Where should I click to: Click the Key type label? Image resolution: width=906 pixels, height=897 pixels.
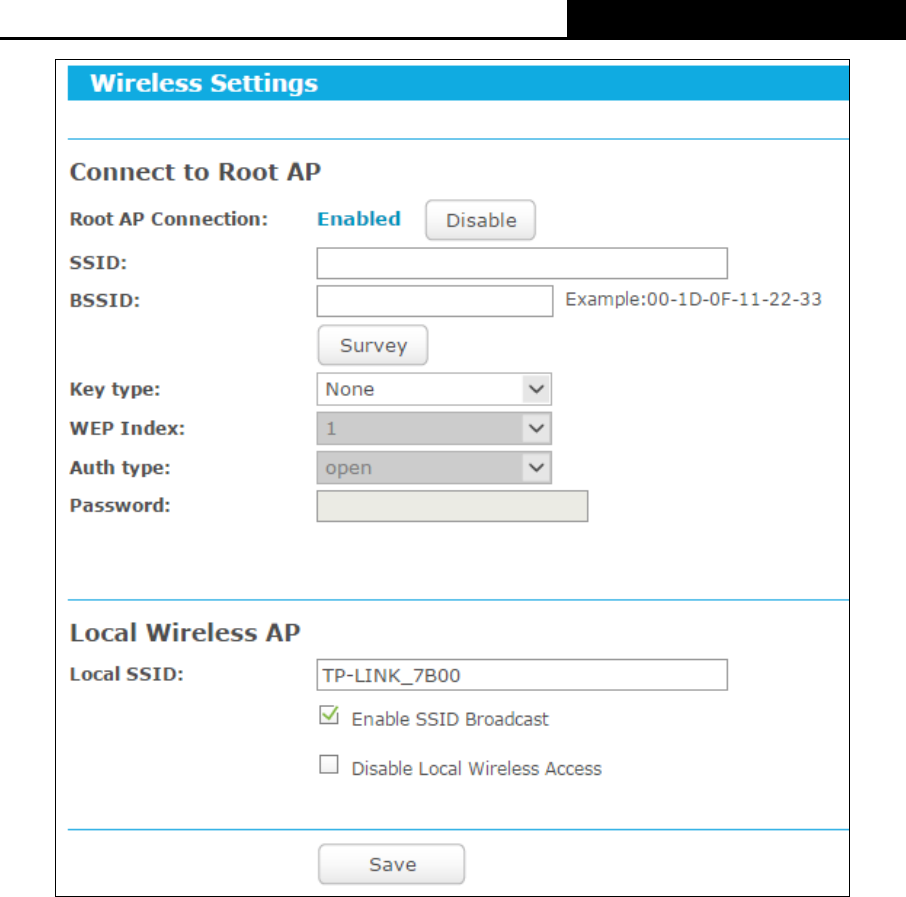[115, 390]
